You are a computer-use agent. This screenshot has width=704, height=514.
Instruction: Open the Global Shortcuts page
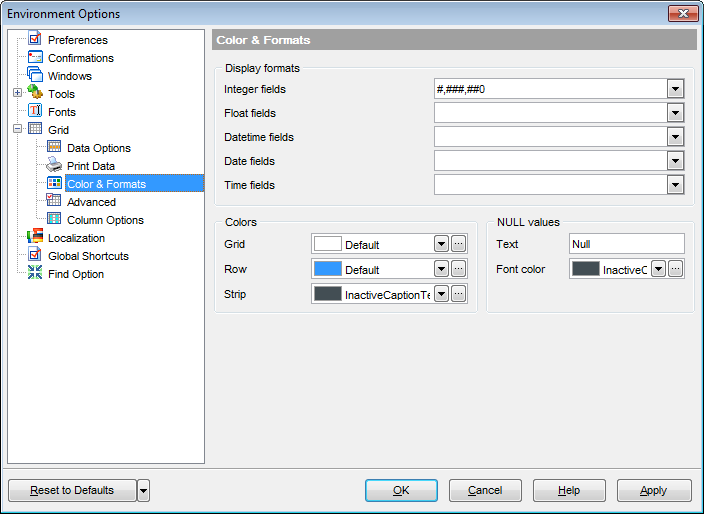88,256
